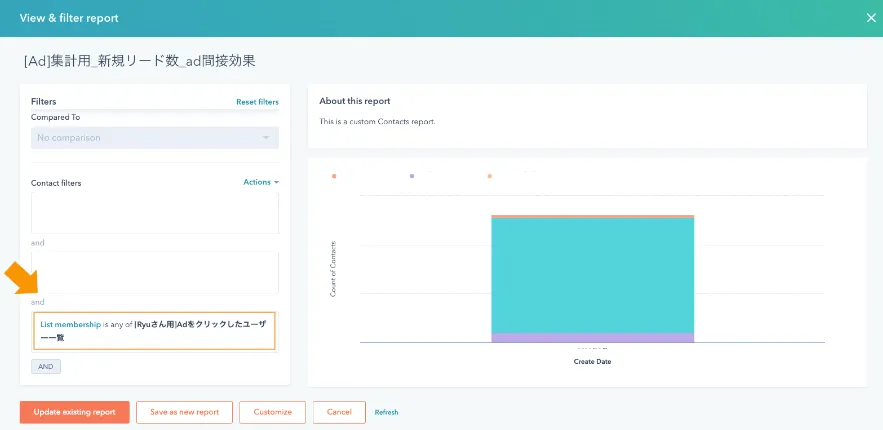
Task: Click the Reset filters link
Action: coord(257,102)
